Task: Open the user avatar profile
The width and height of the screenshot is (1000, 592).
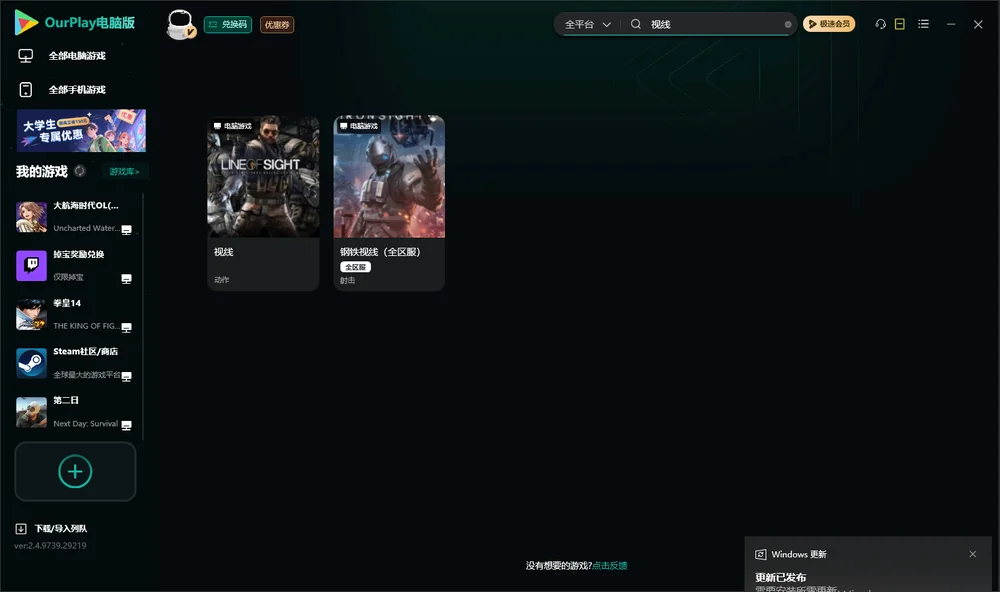Action: point(180,24)
